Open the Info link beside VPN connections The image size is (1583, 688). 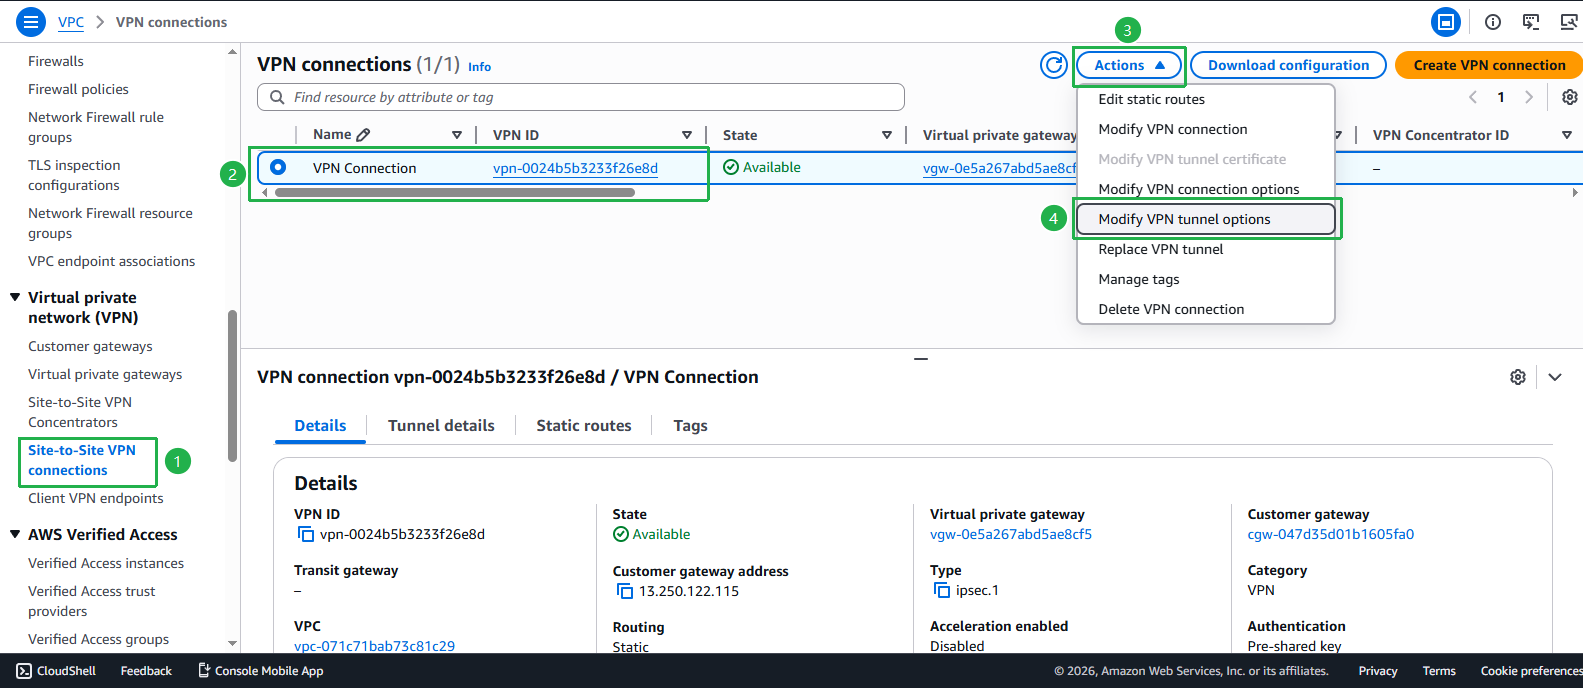(479, 67)
